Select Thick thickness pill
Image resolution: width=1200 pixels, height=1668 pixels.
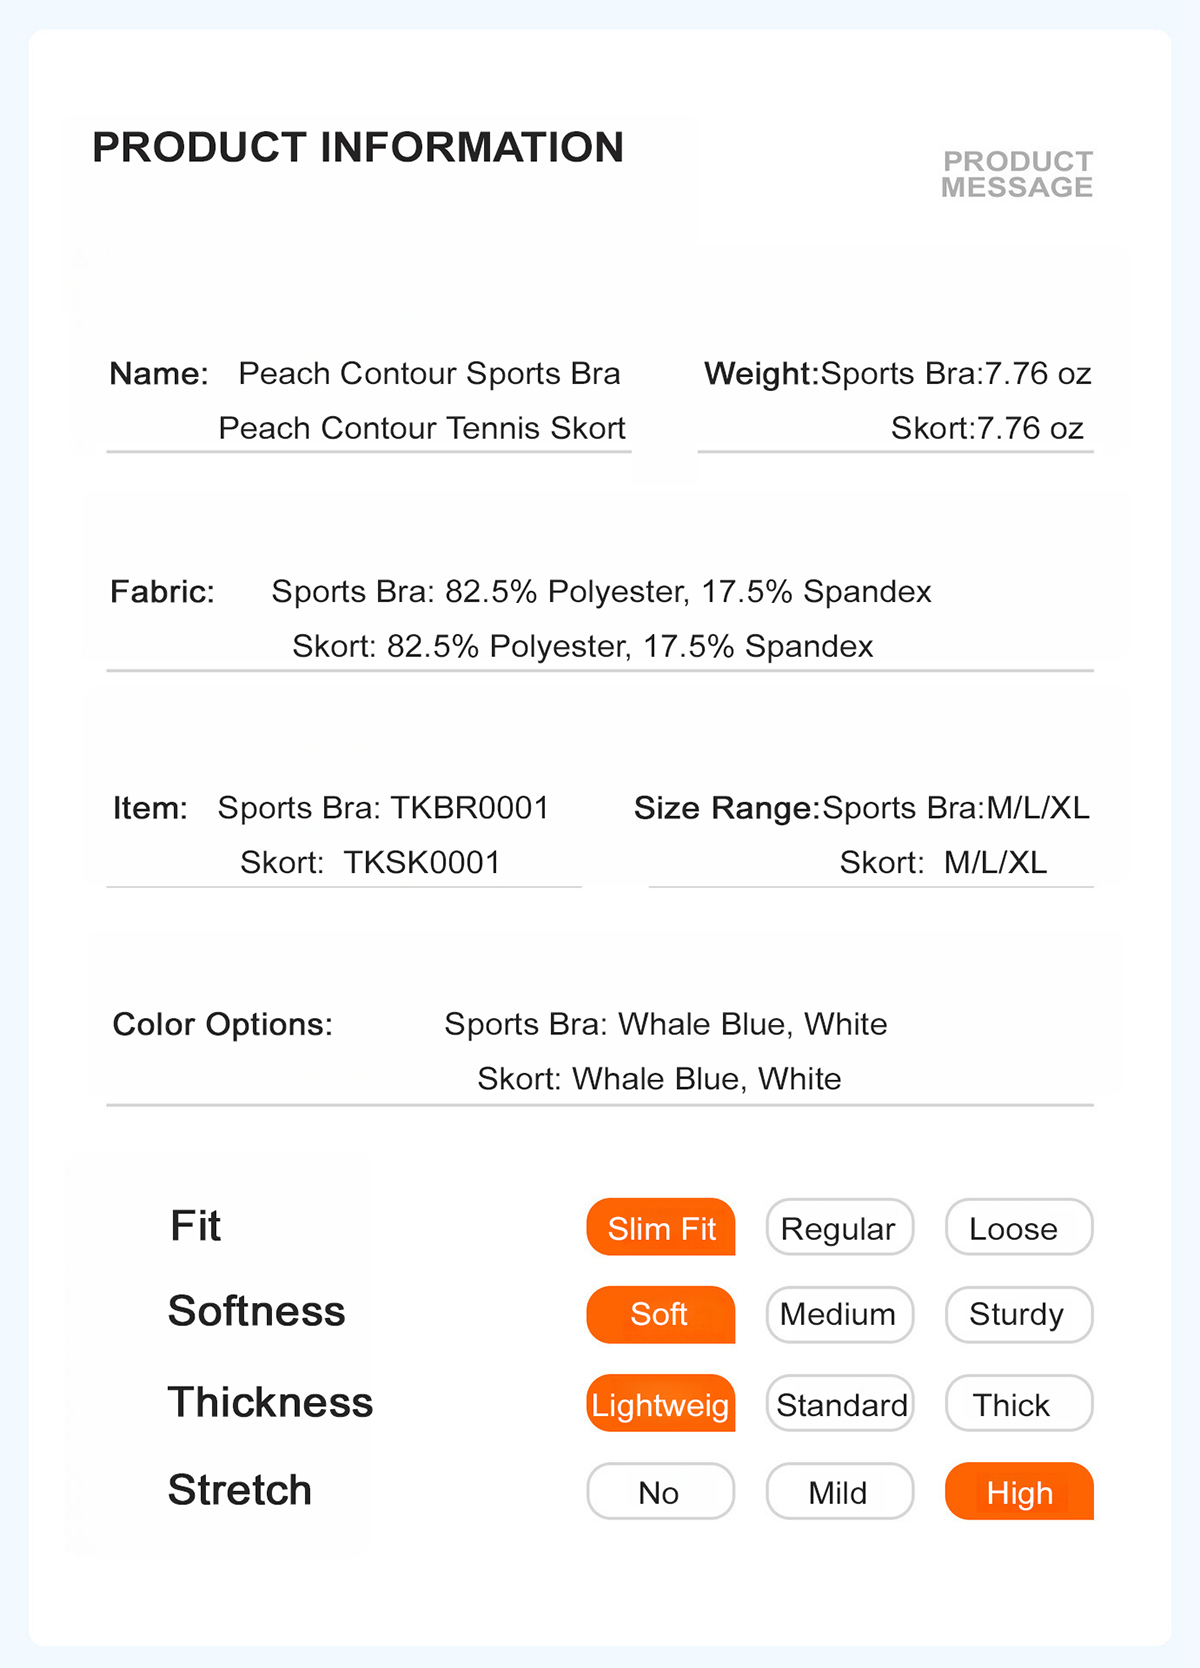(x=1019, y=1403)
